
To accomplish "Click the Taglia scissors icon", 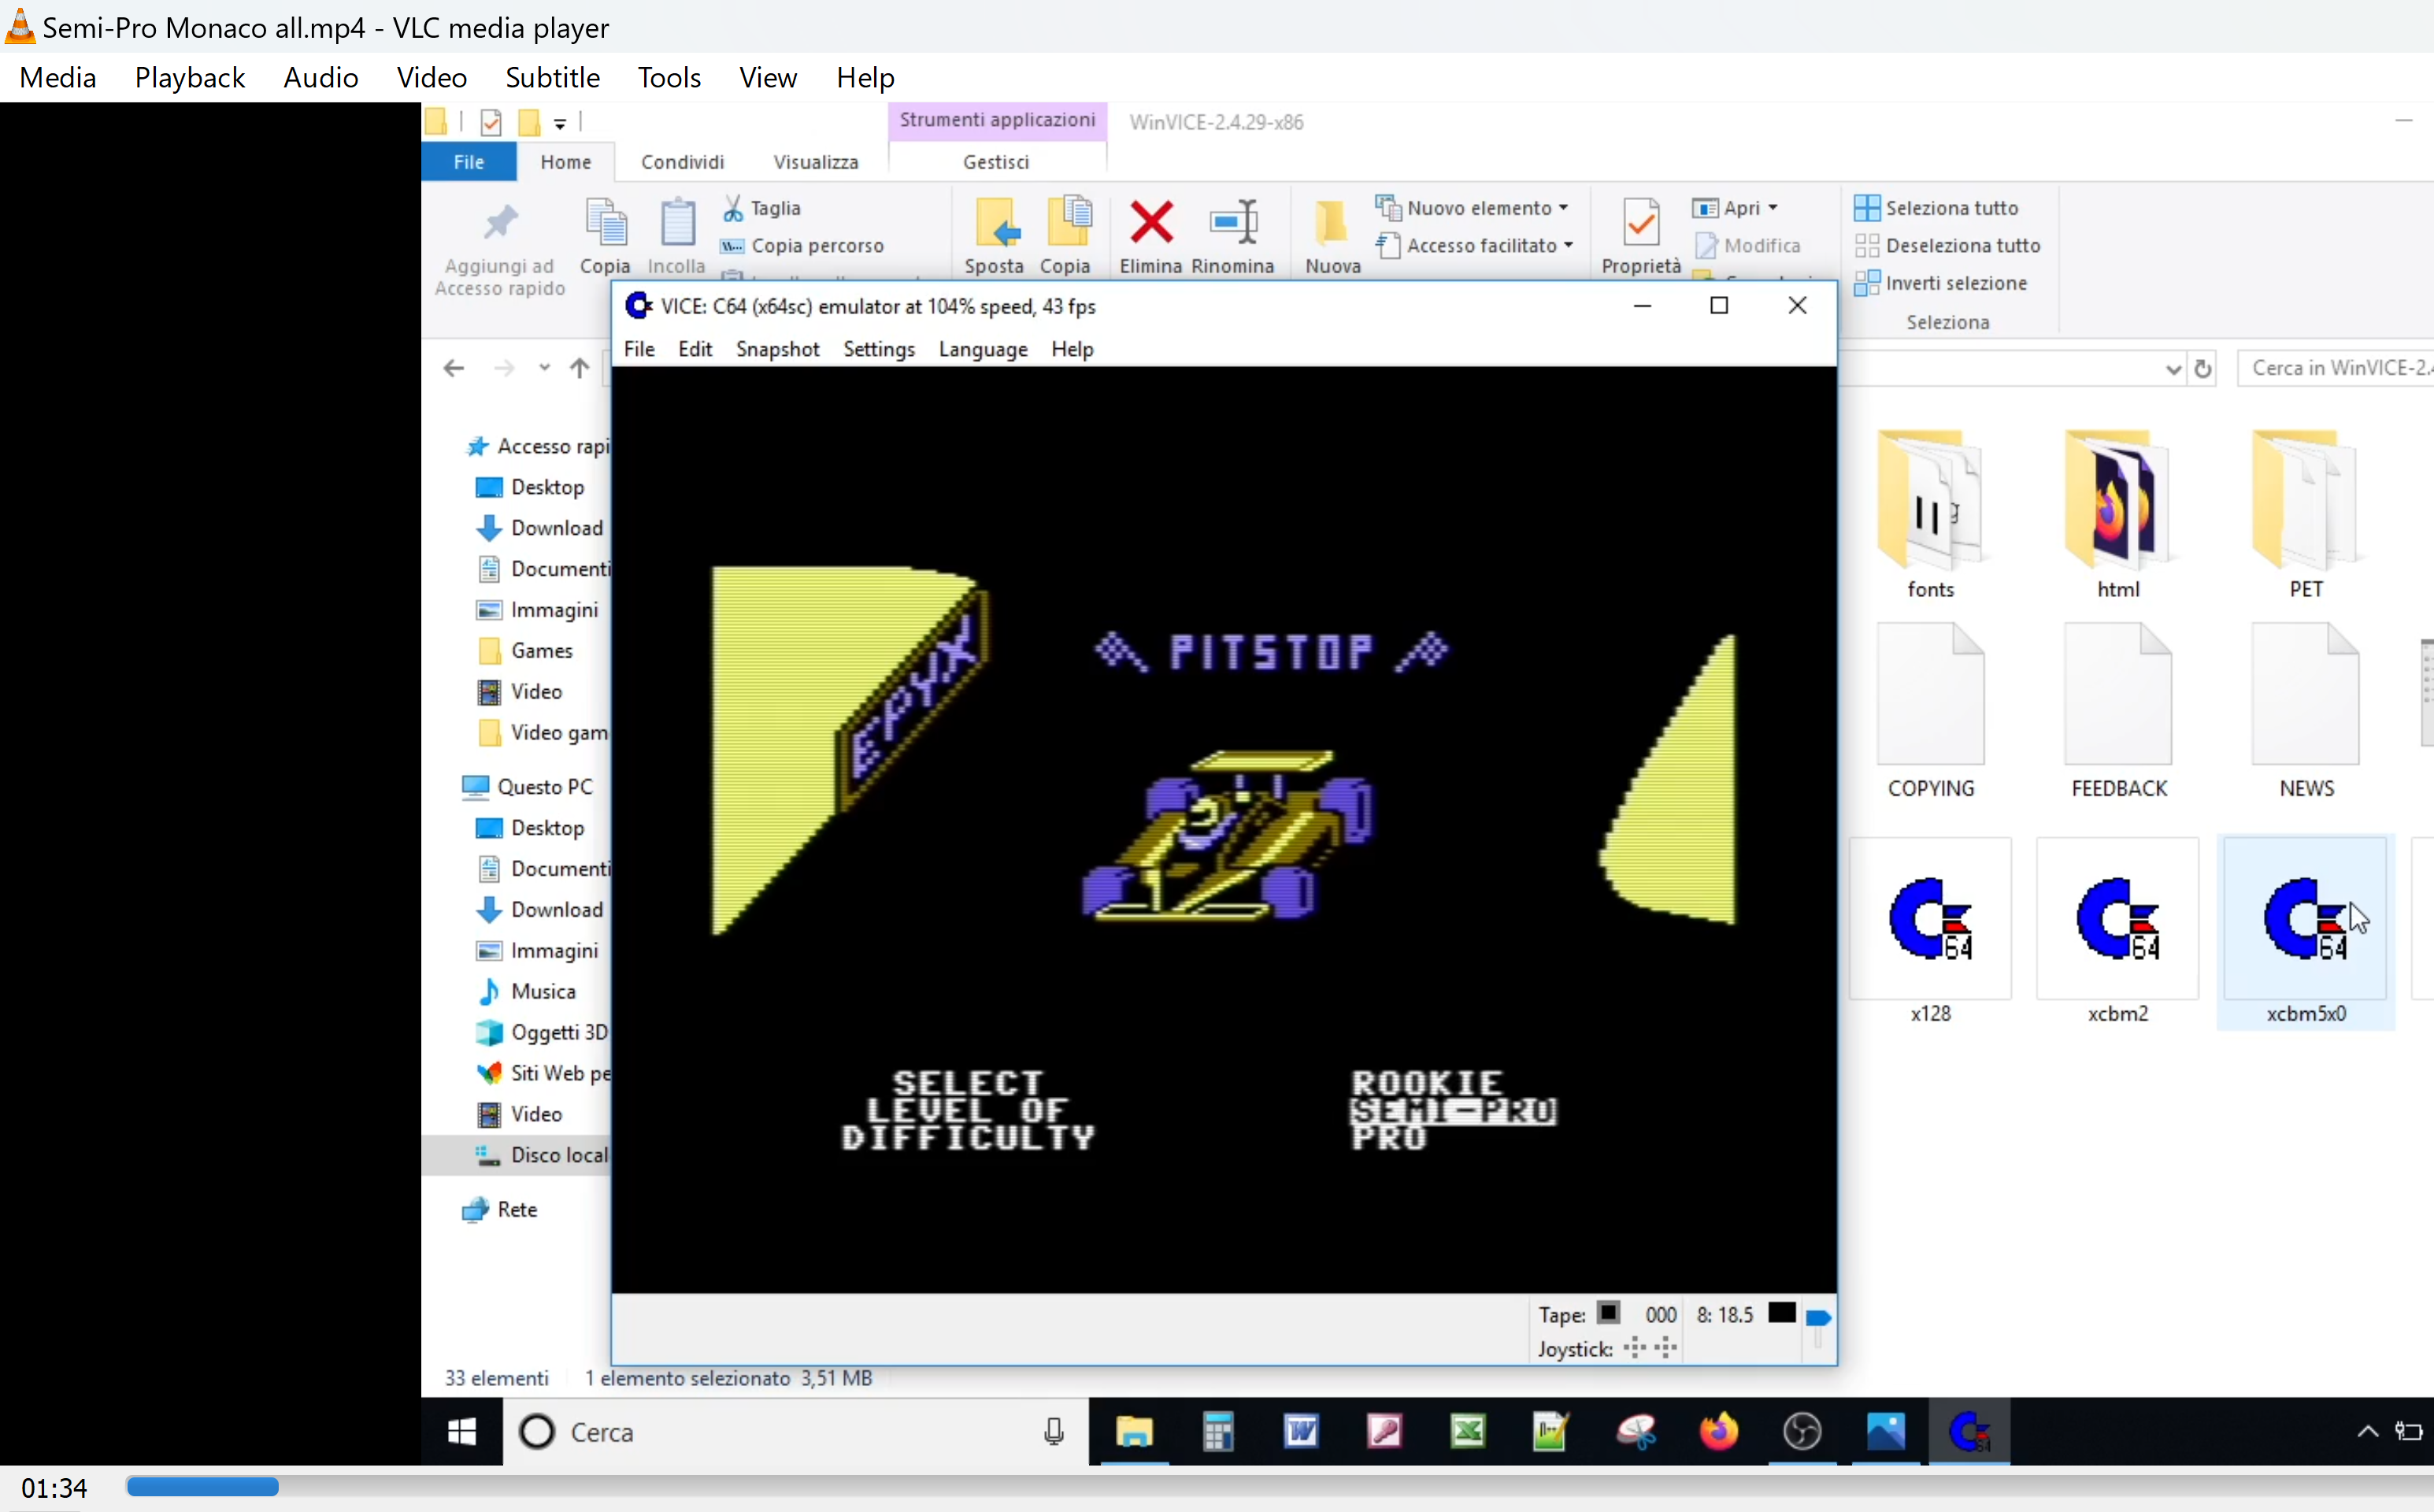I will click(x=733, y=208).
